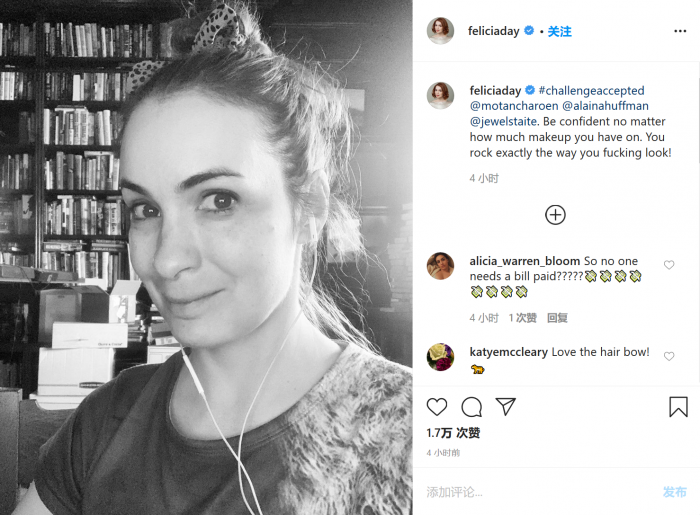Open the three-dot more options menu

click(680, 31)
